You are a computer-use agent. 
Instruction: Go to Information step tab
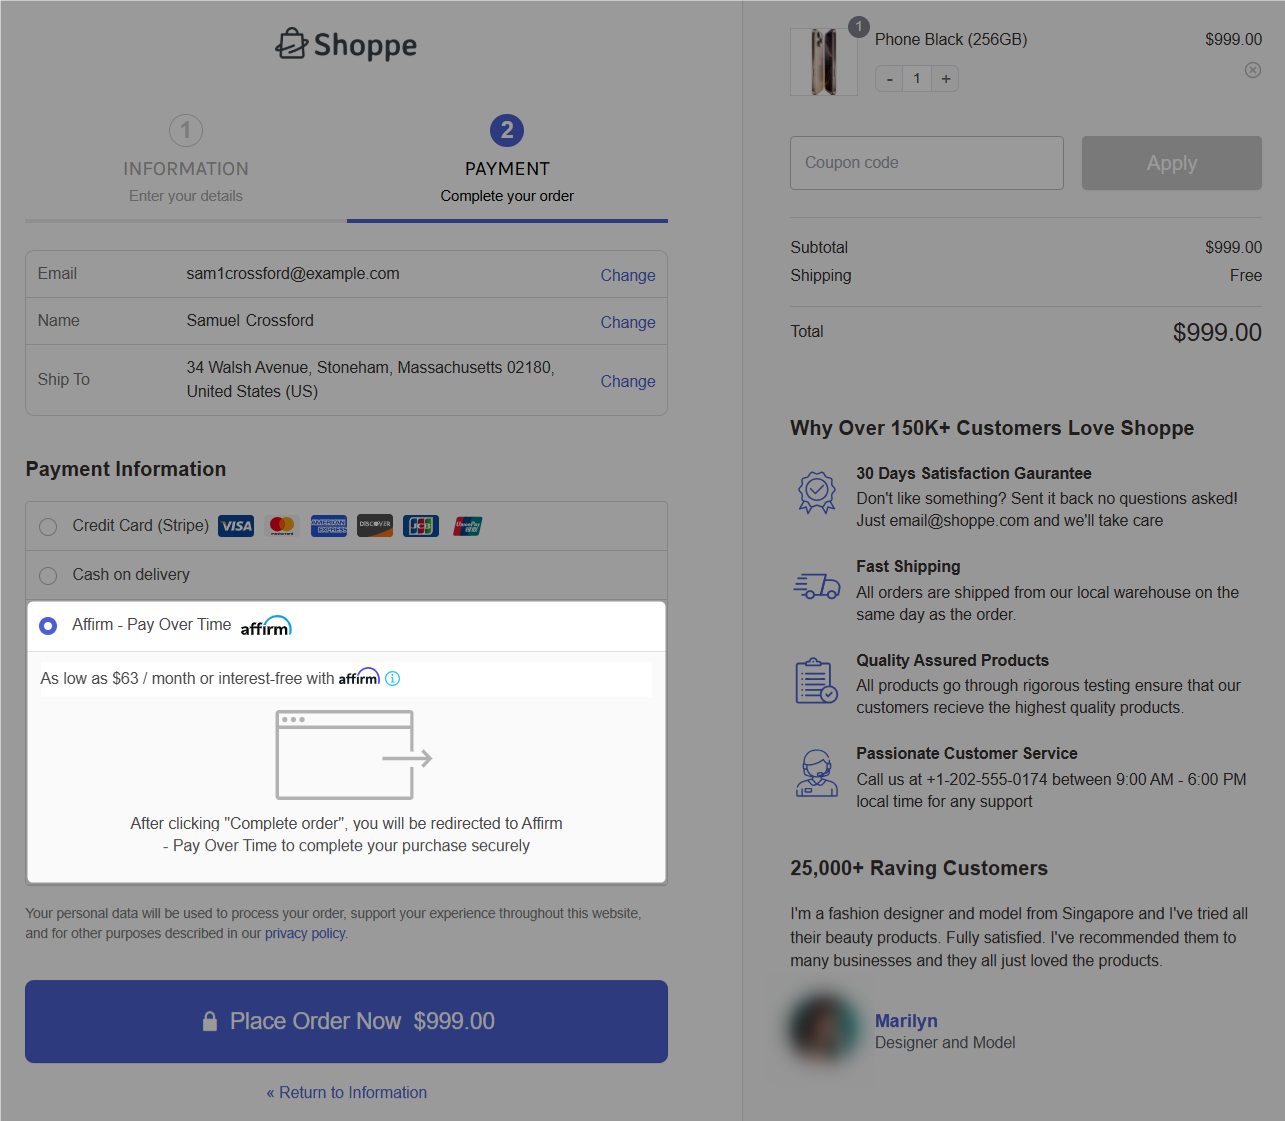click(x=186, y=160)
